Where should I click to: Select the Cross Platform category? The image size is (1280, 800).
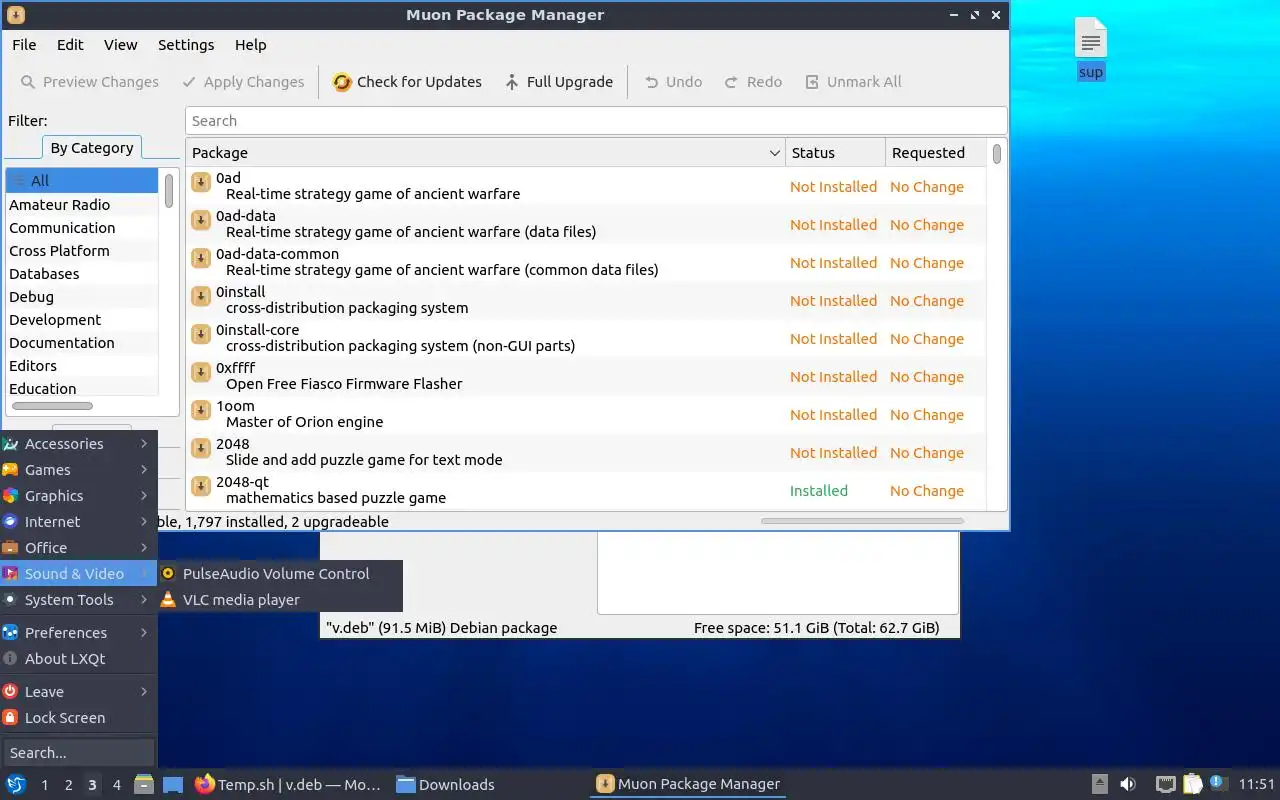coord(82,251)
